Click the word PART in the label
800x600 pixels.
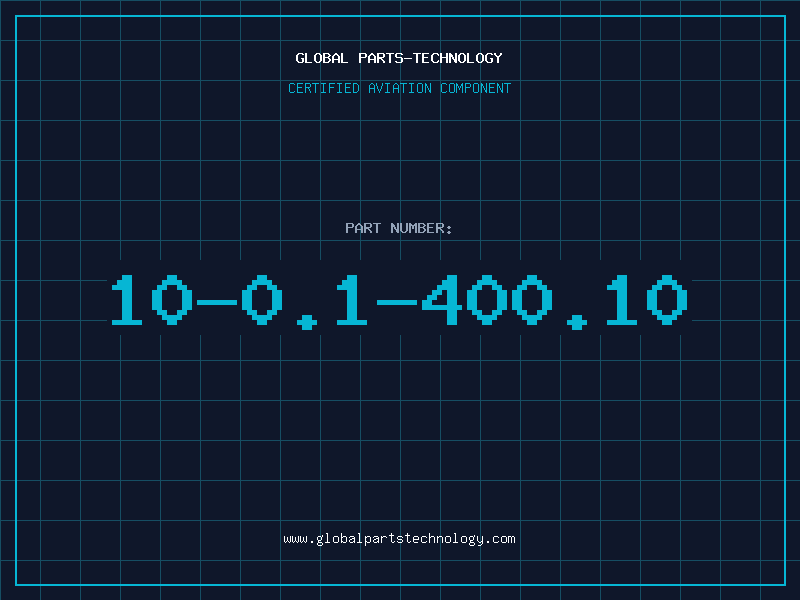pyautogui.click(x=363, y=228)
